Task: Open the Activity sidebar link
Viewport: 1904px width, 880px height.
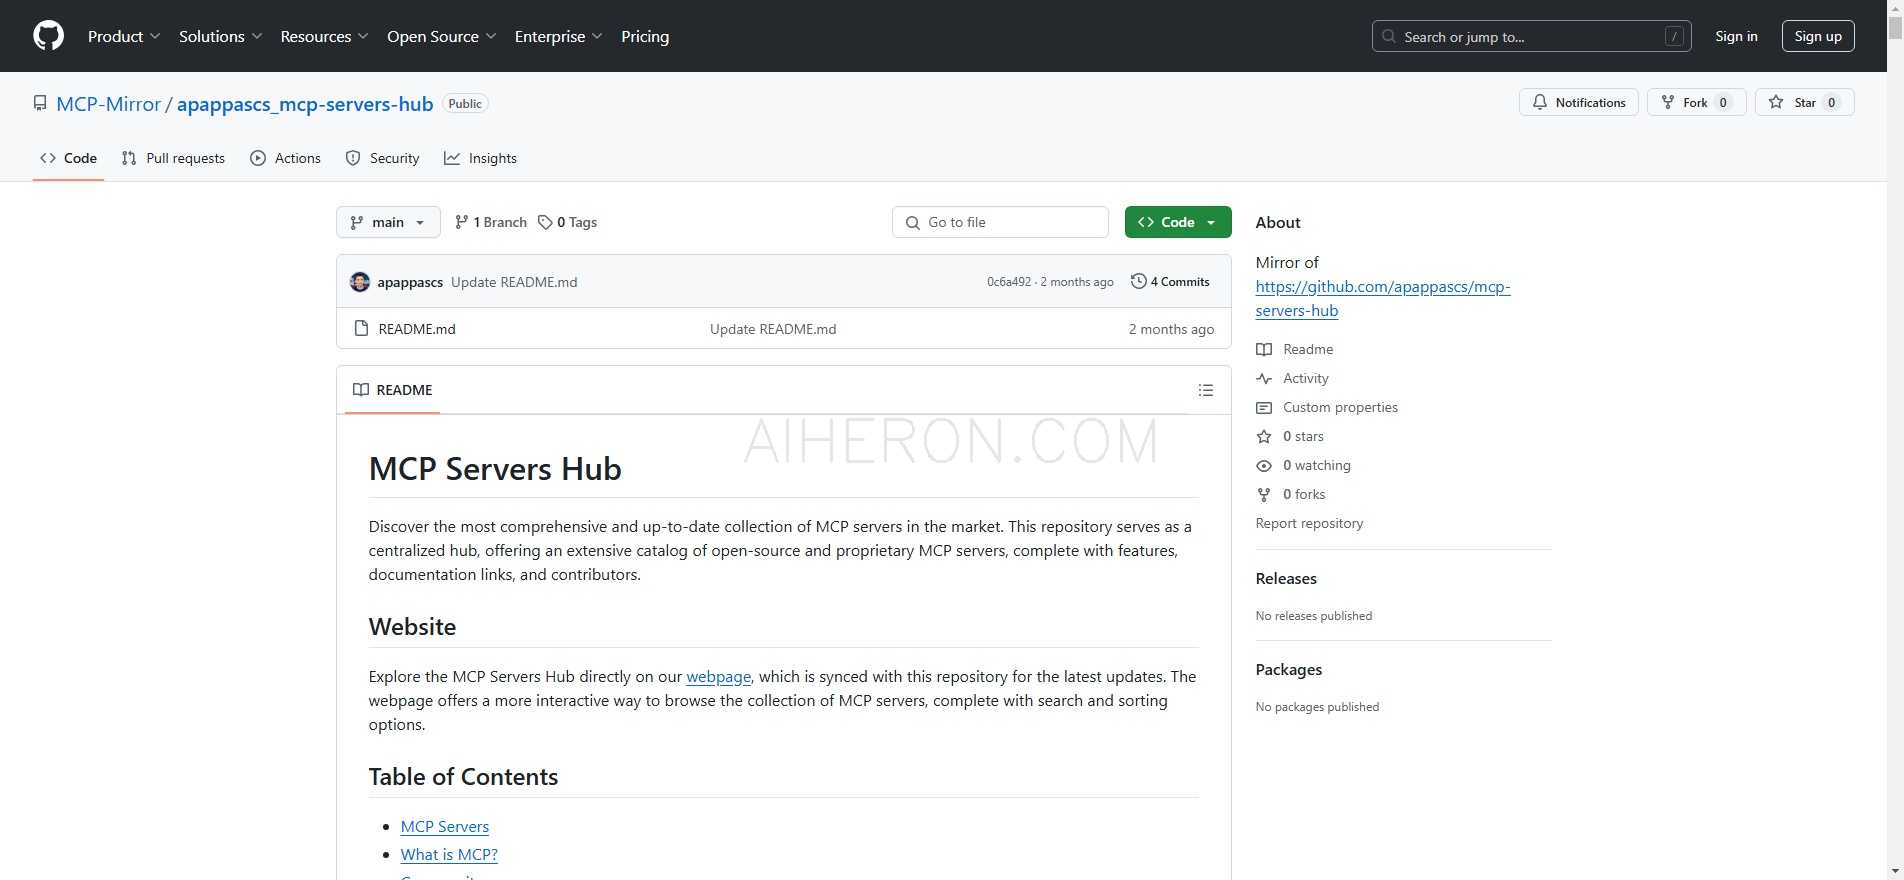Action: pos(1306,378)
